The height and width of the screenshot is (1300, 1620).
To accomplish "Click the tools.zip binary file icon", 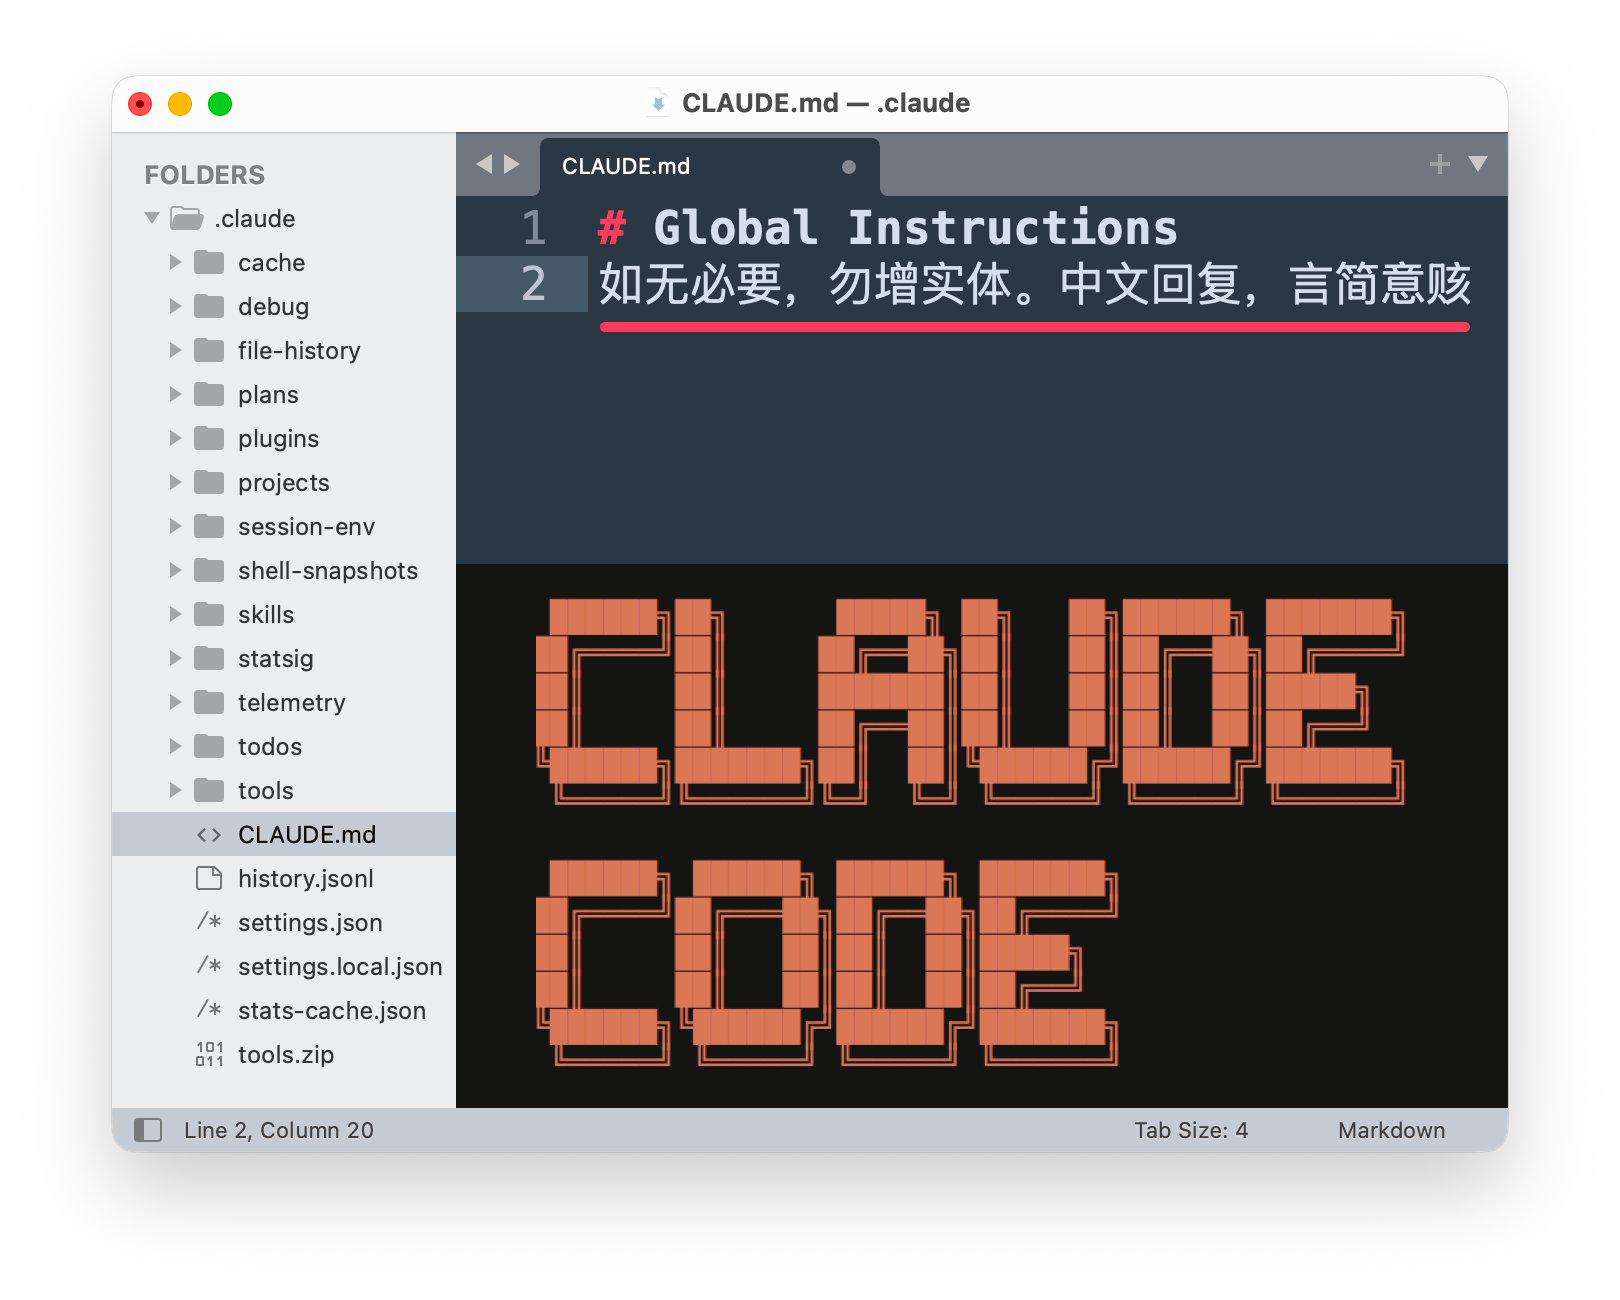I will pos(209,1054).
